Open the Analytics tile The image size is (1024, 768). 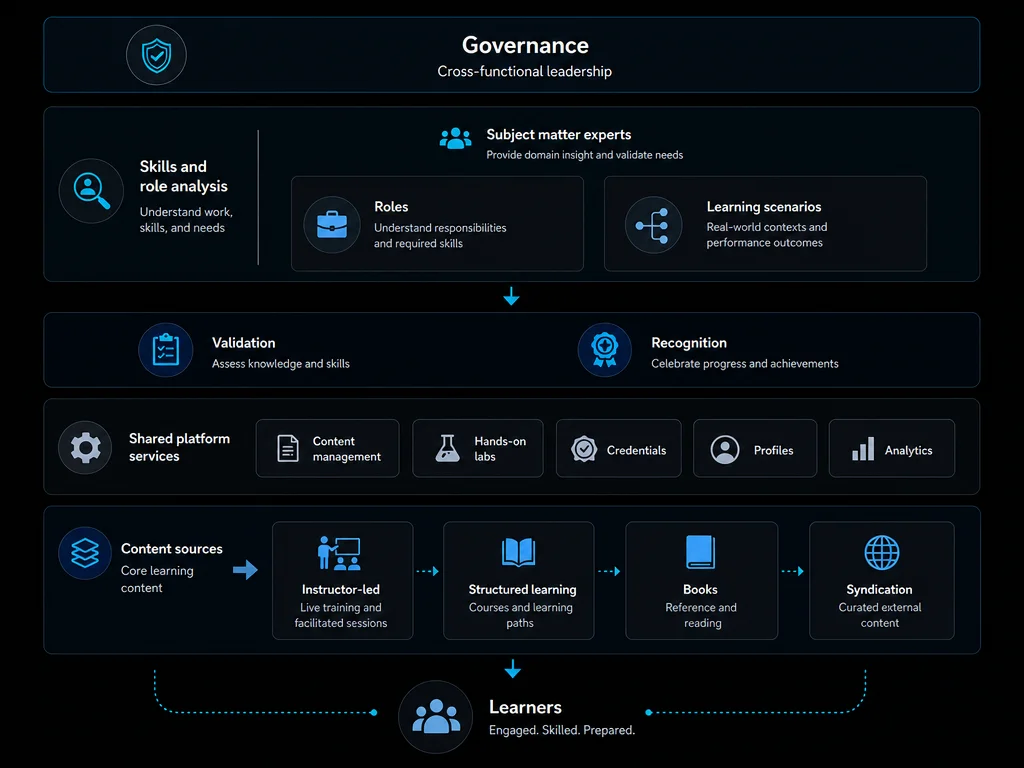891,449
